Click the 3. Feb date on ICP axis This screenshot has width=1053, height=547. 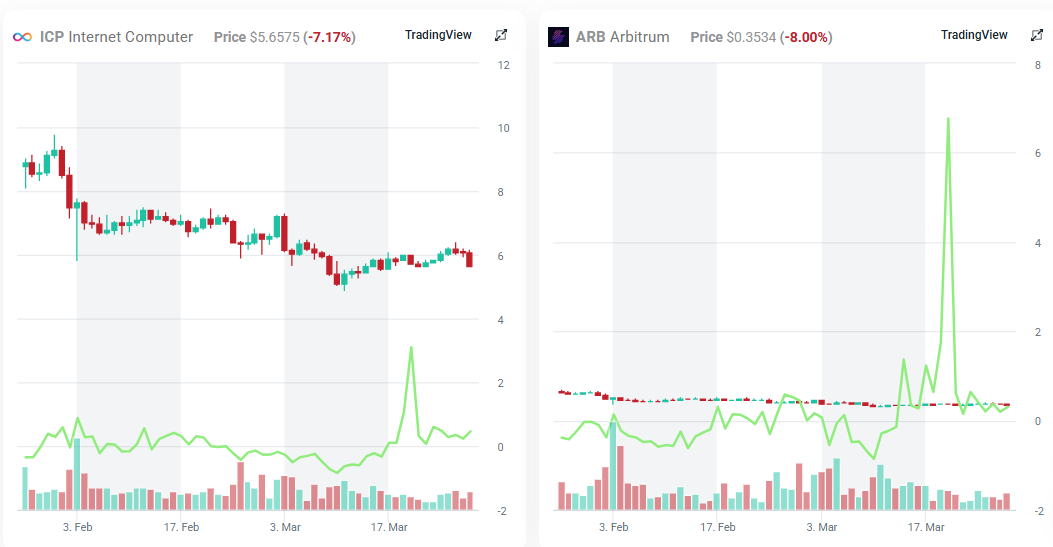pyautogui.click(x=77, y=527)
